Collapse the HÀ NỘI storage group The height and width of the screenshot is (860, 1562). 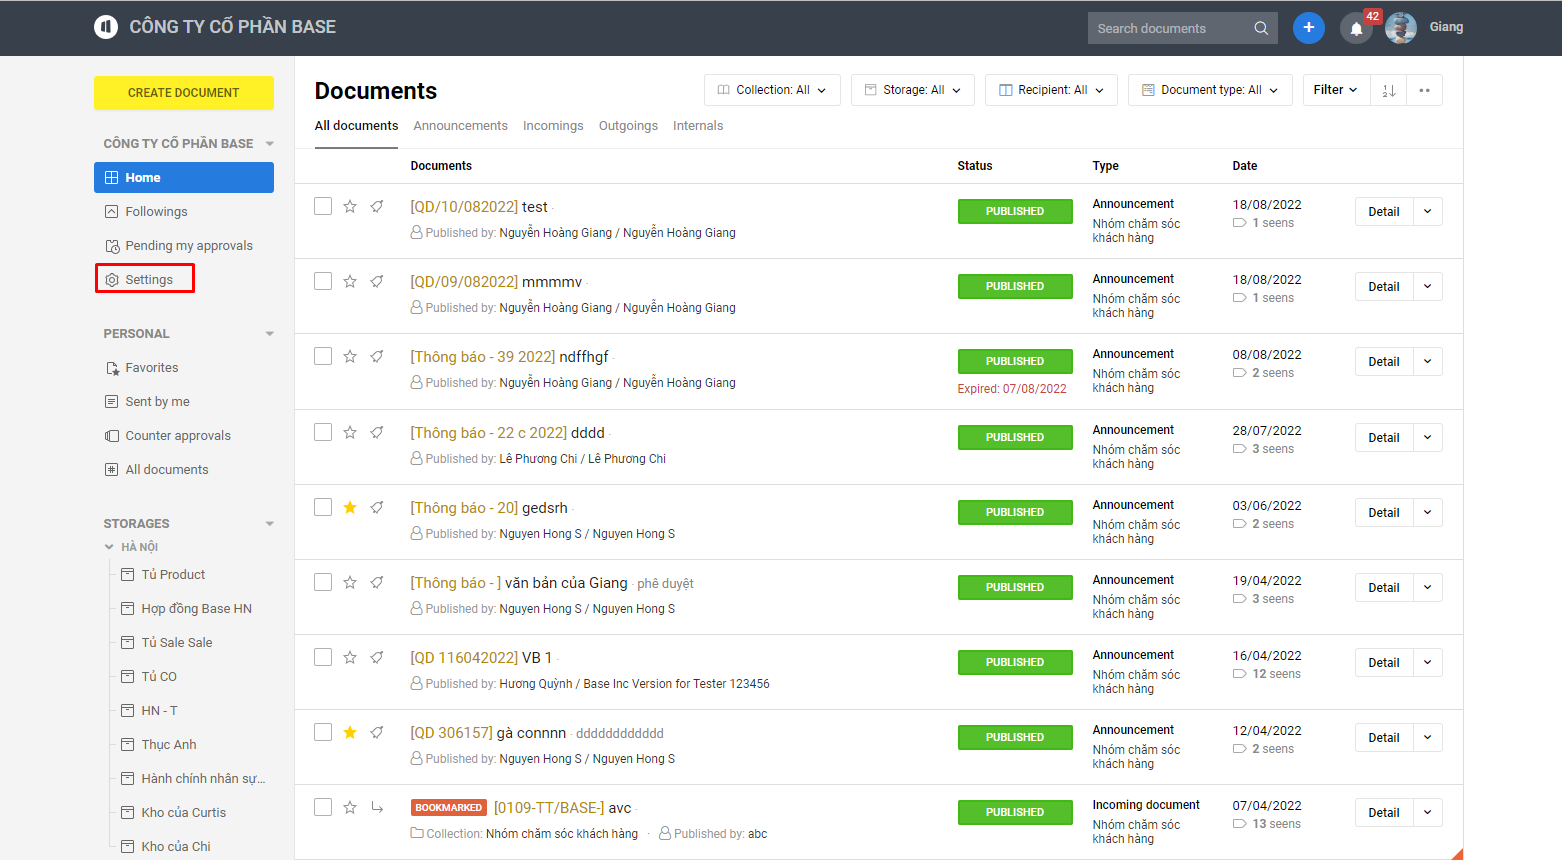click(x=109, y=547)
